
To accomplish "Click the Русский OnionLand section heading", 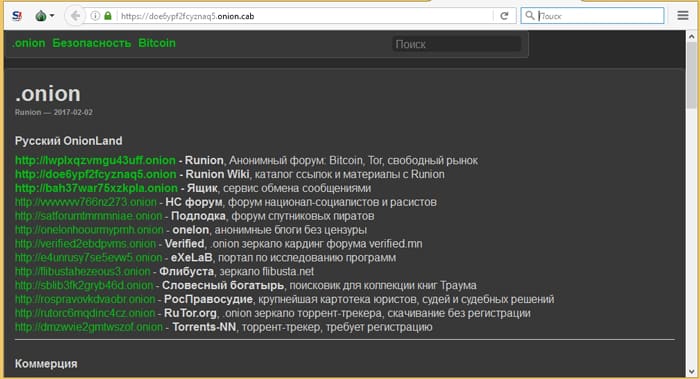I will (x=68, y=141).
